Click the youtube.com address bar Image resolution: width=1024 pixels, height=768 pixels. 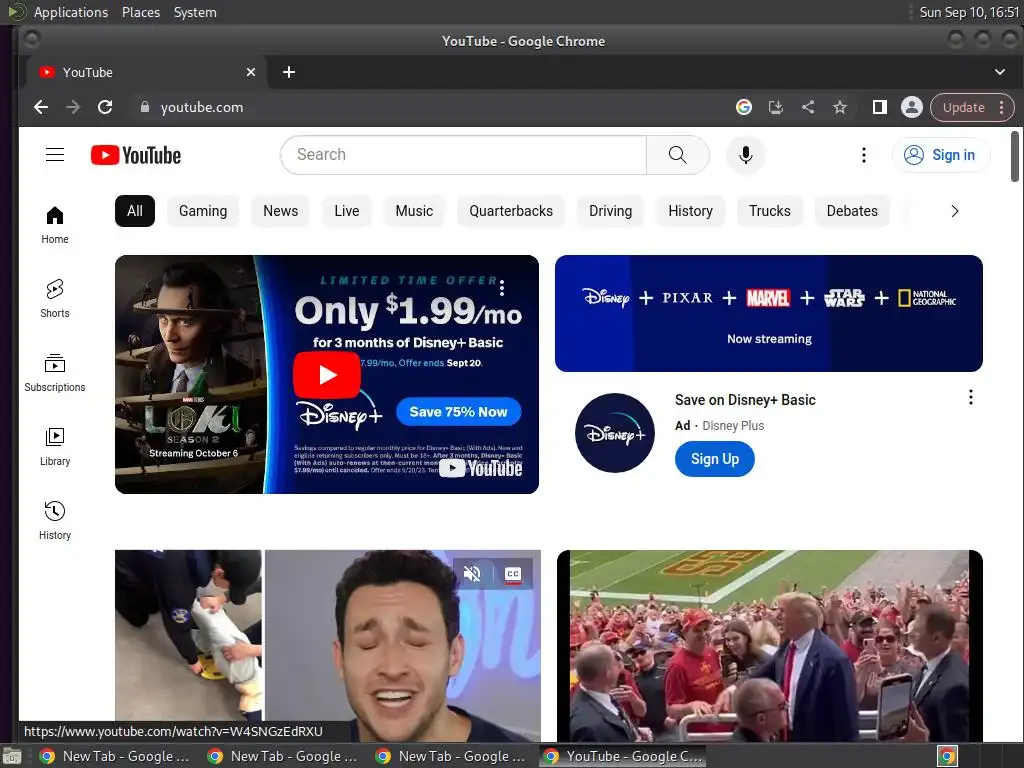click(431, 107)
